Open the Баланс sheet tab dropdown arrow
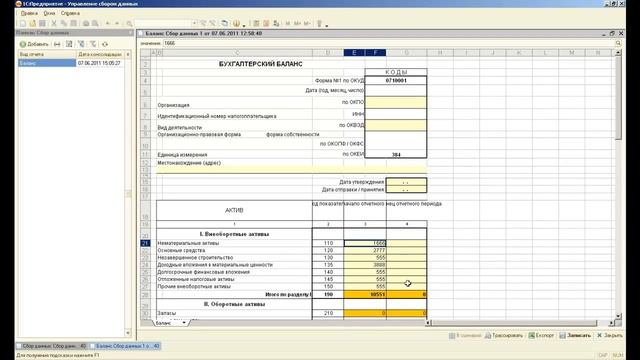This screenshot has height=360, width=640. [x=184, y=323]
